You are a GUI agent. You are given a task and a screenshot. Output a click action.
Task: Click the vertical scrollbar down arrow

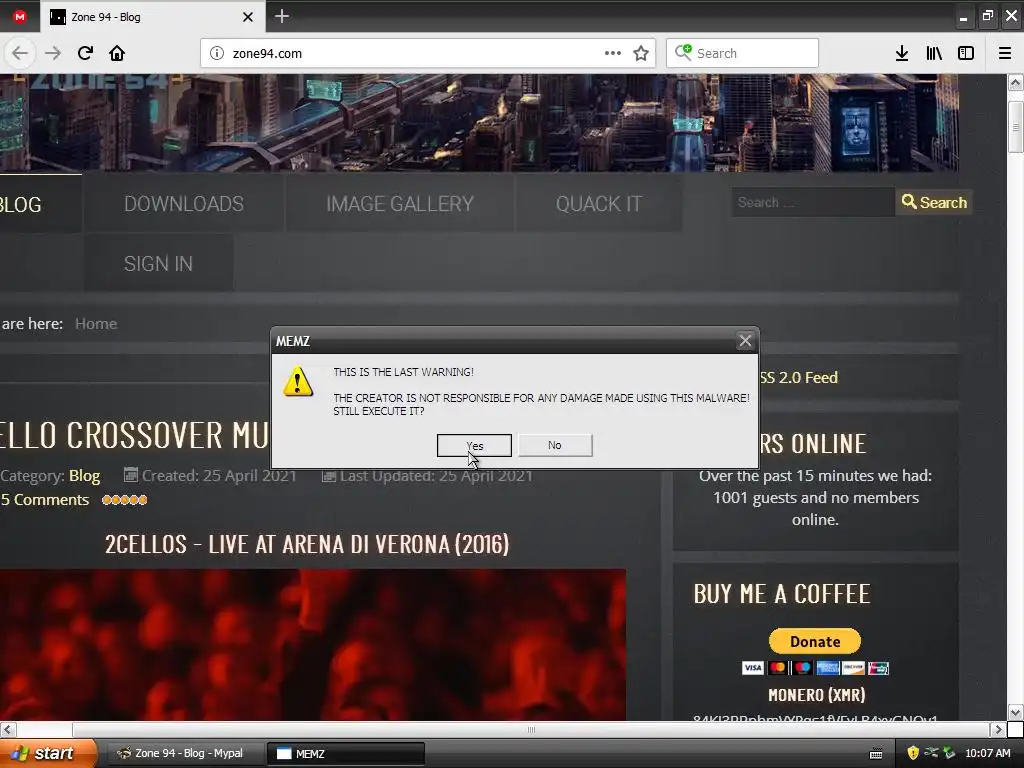point(1015,712)
